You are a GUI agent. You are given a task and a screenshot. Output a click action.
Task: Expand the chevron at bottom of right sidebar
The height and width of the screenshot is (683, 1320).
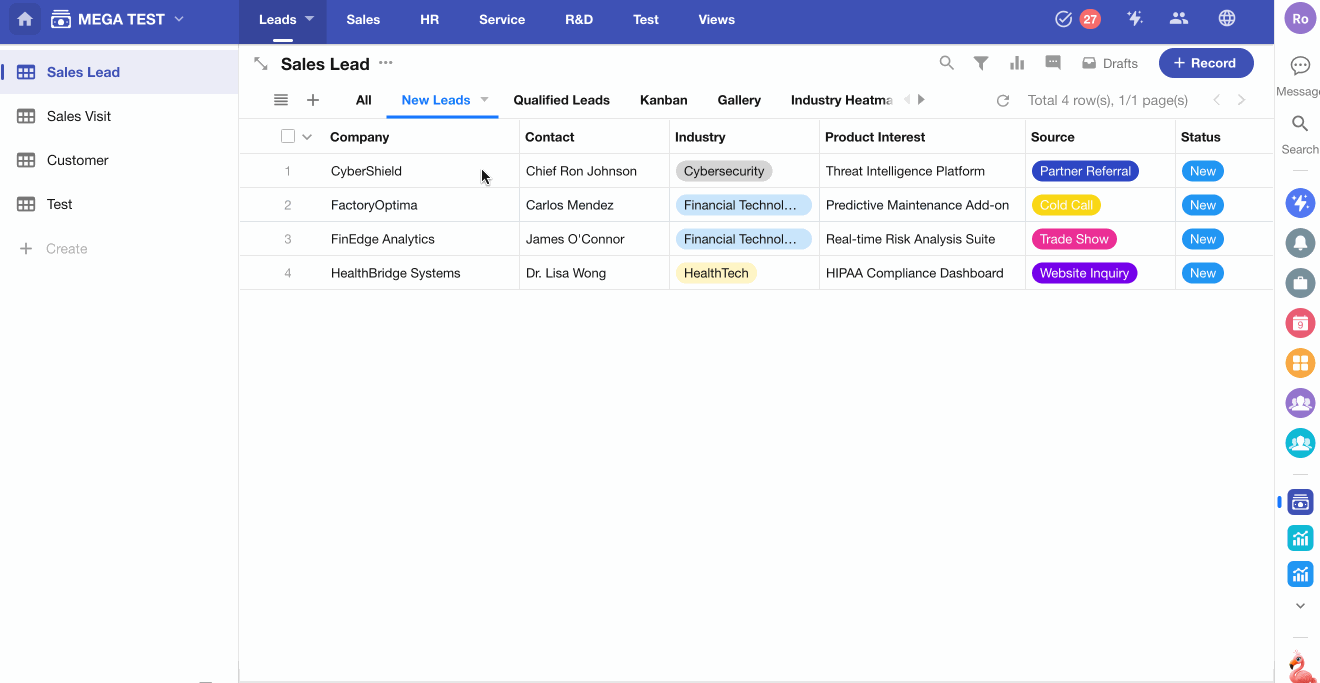(1300, 606)
